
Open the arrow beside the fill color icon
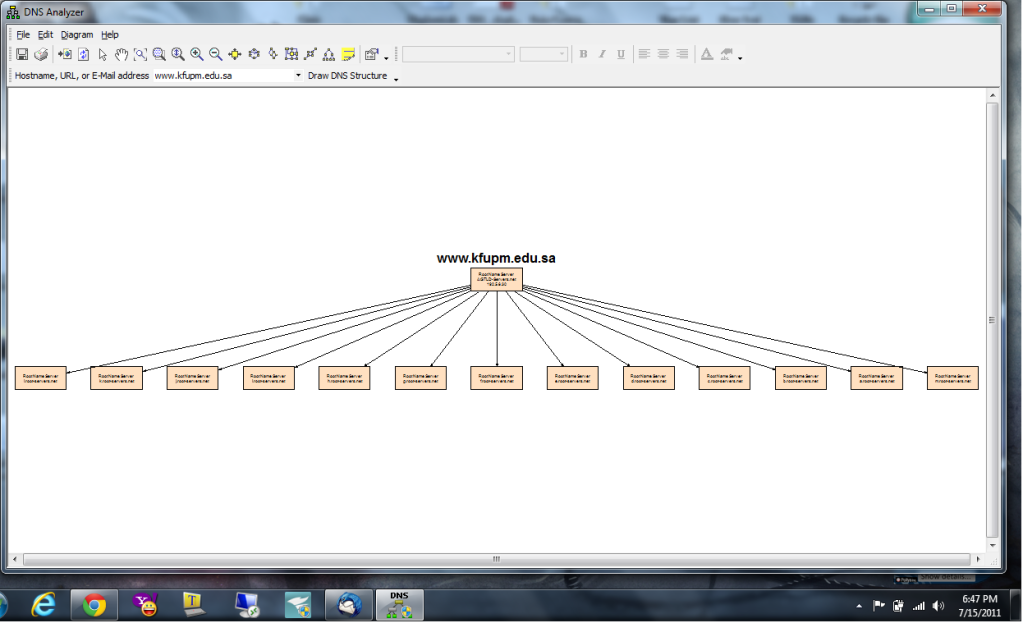(x=740, y=57)
